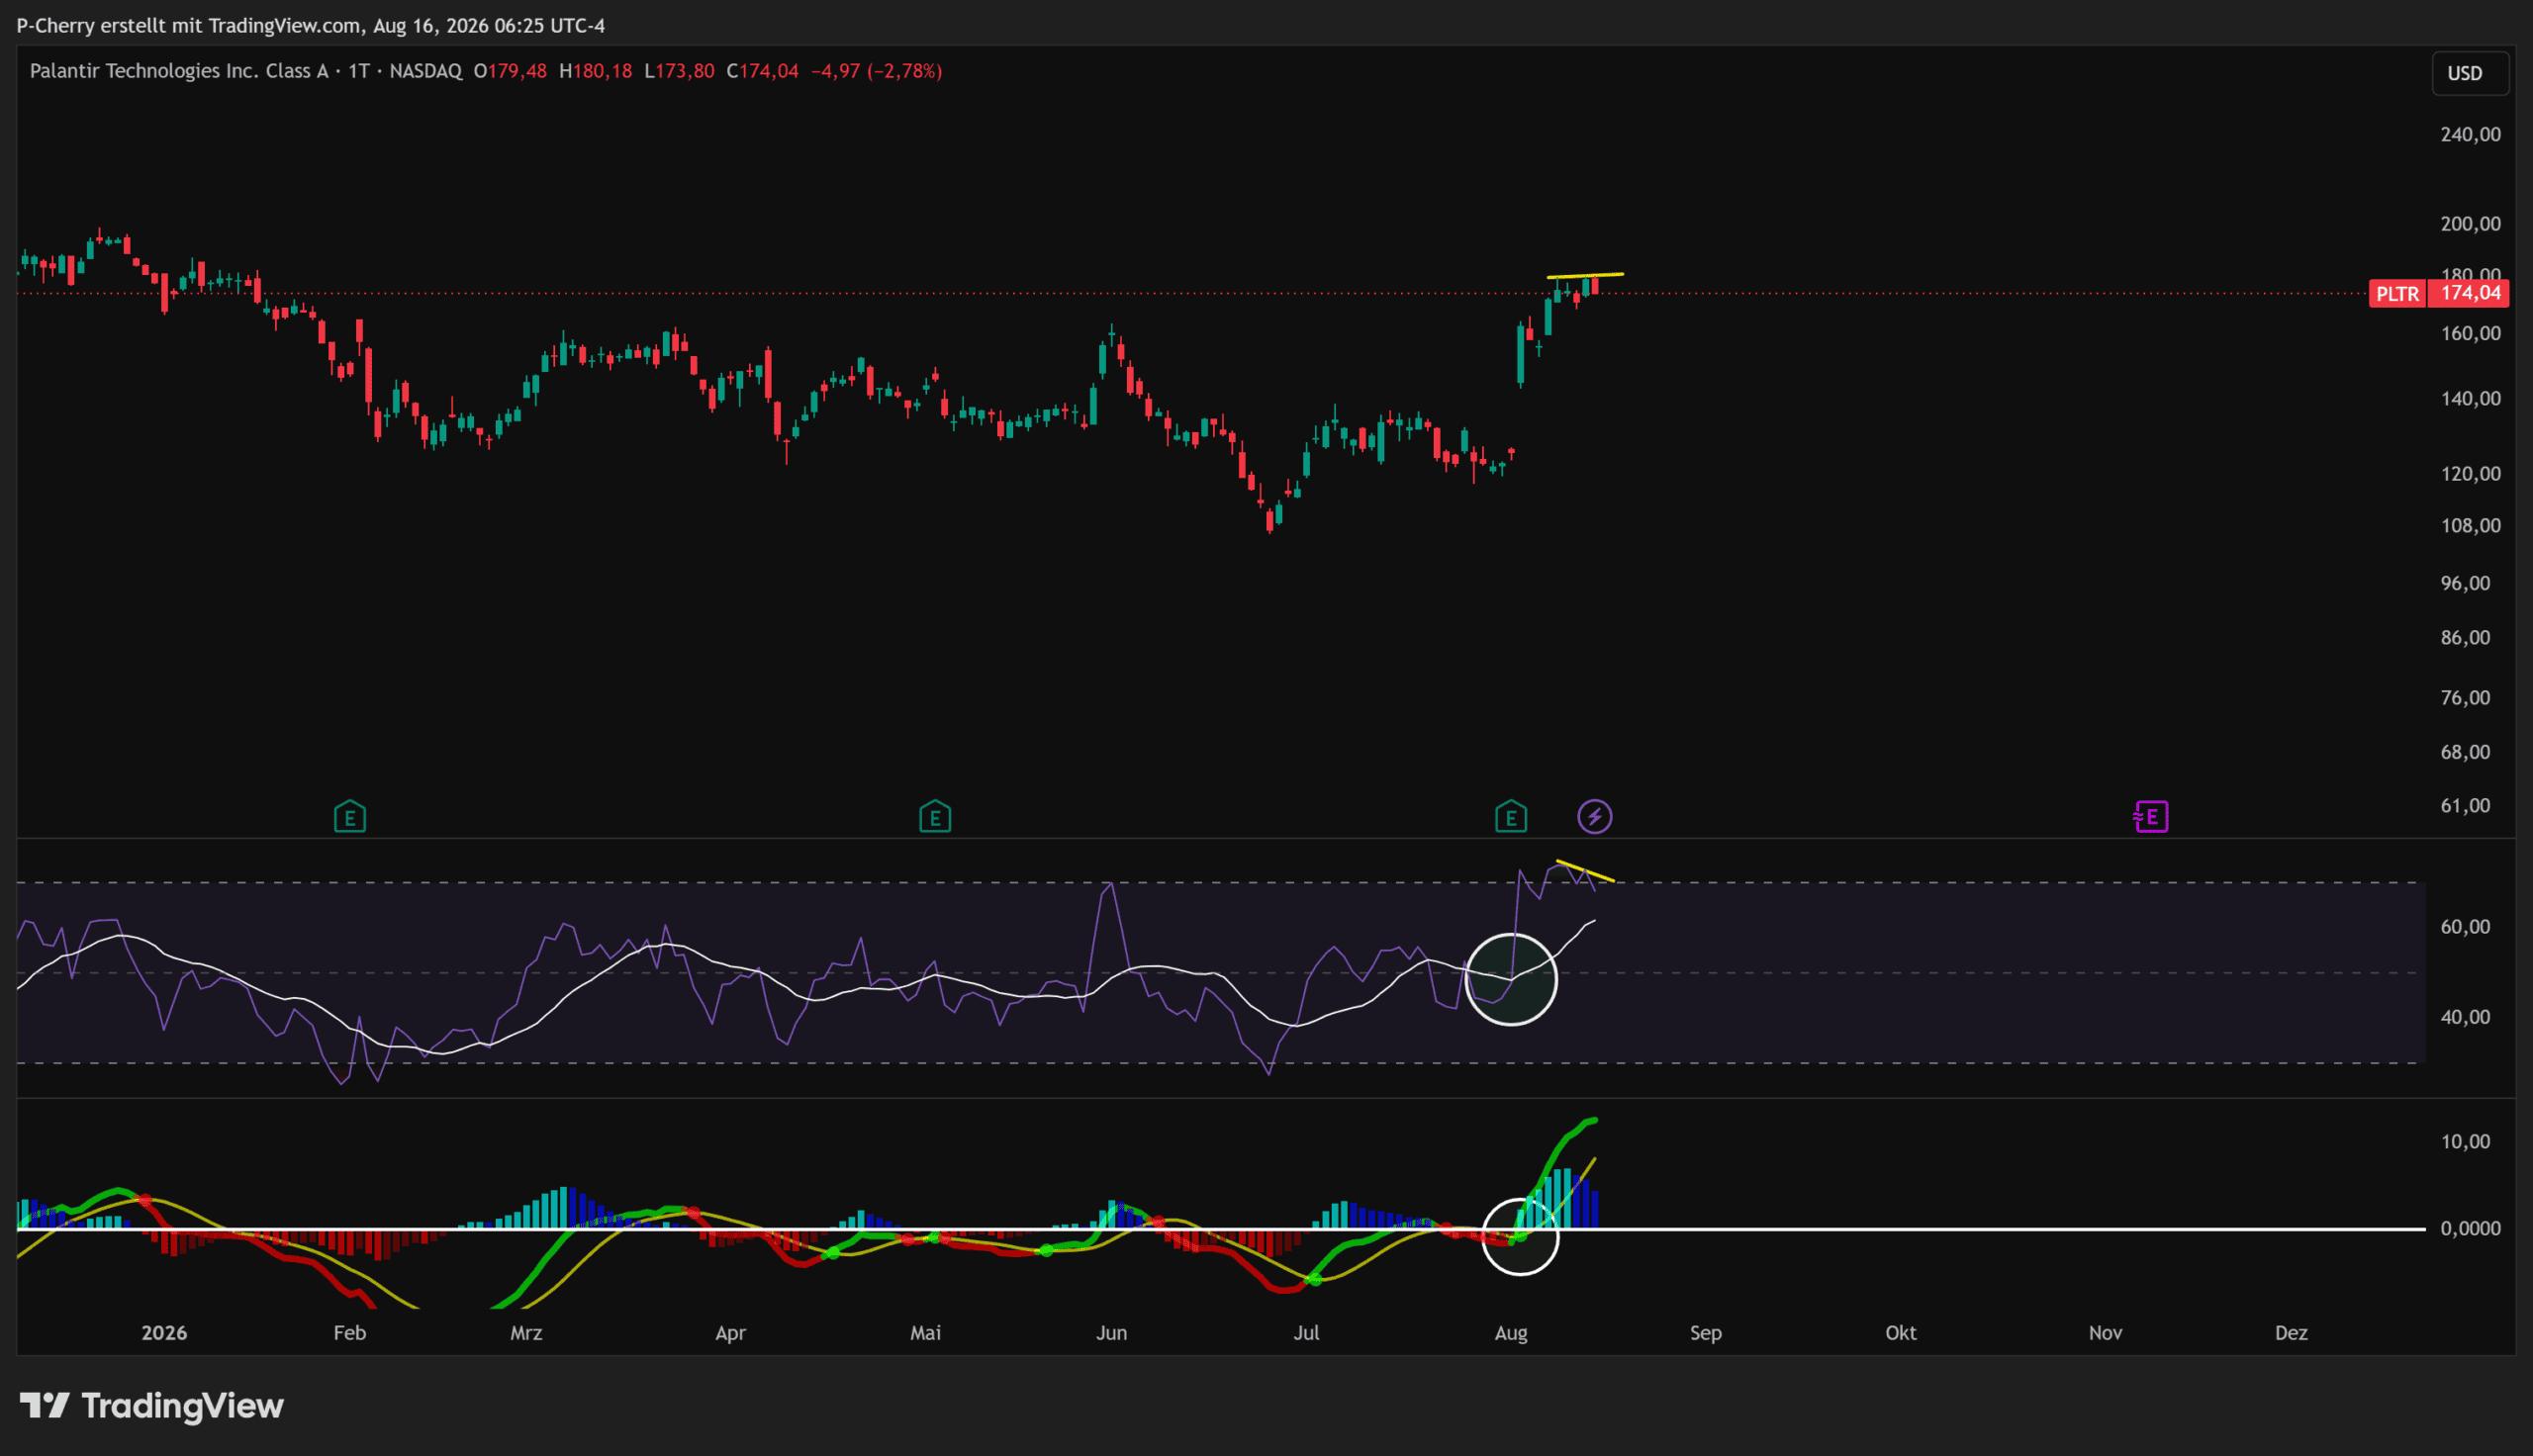Click the 96,00 price axis label
The width and height of the screenshot is (2533, 1456).
tap(2466, 583)
